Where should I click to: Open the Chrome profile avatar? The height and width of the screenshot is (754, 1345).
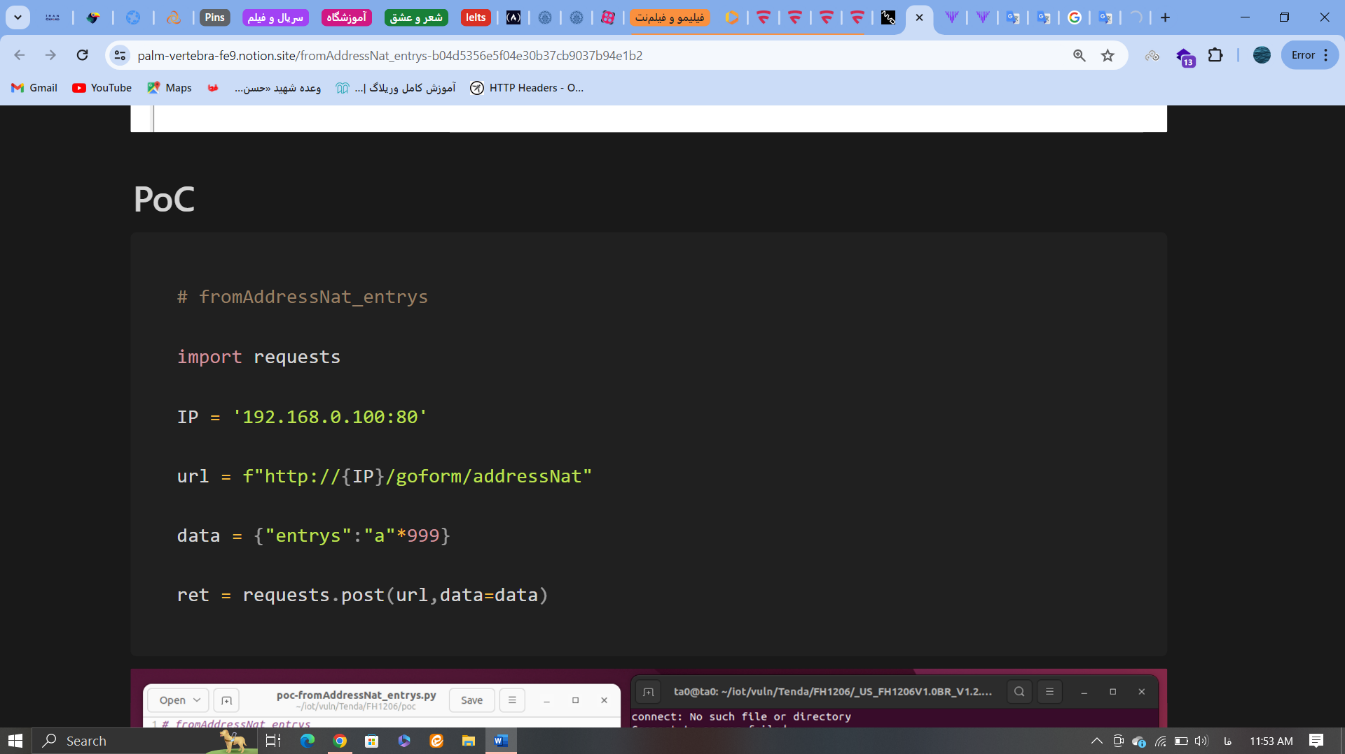point(1262,55)
